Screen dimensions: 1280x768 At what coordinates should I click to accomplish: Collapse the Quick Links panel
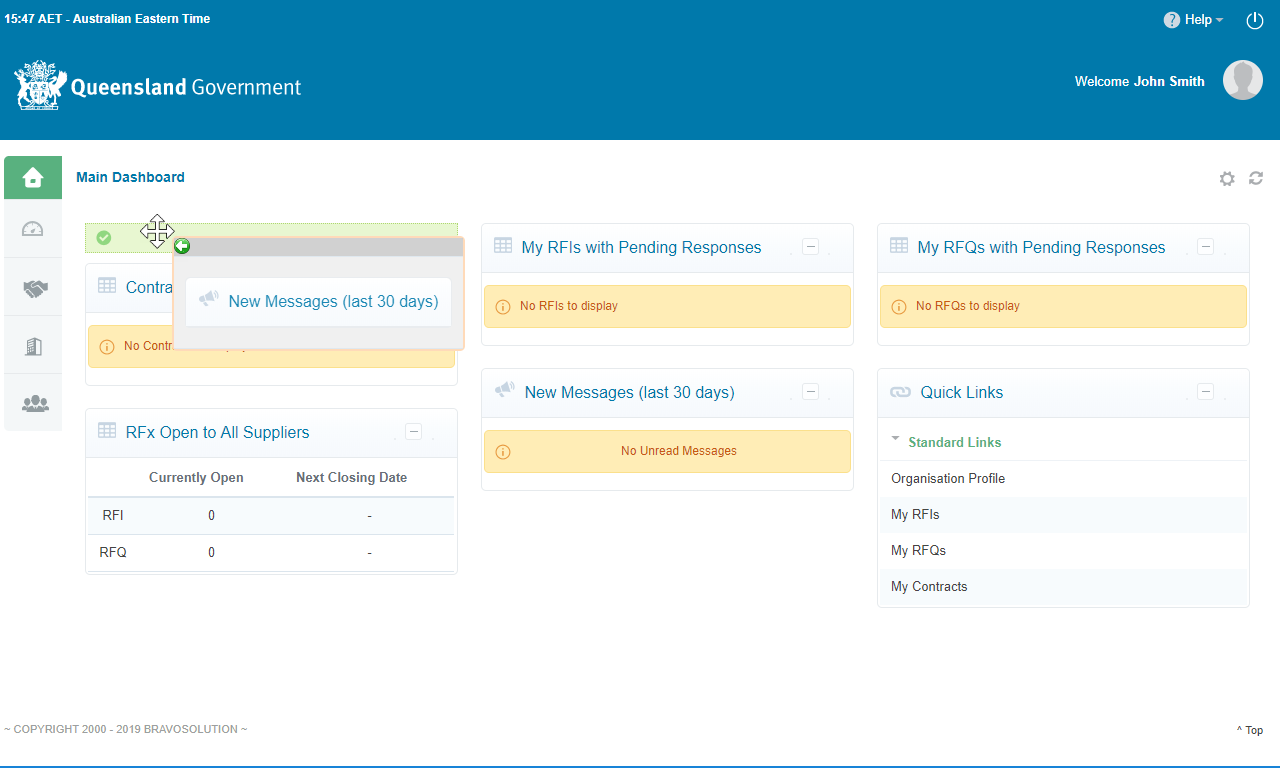point(1207,392)
